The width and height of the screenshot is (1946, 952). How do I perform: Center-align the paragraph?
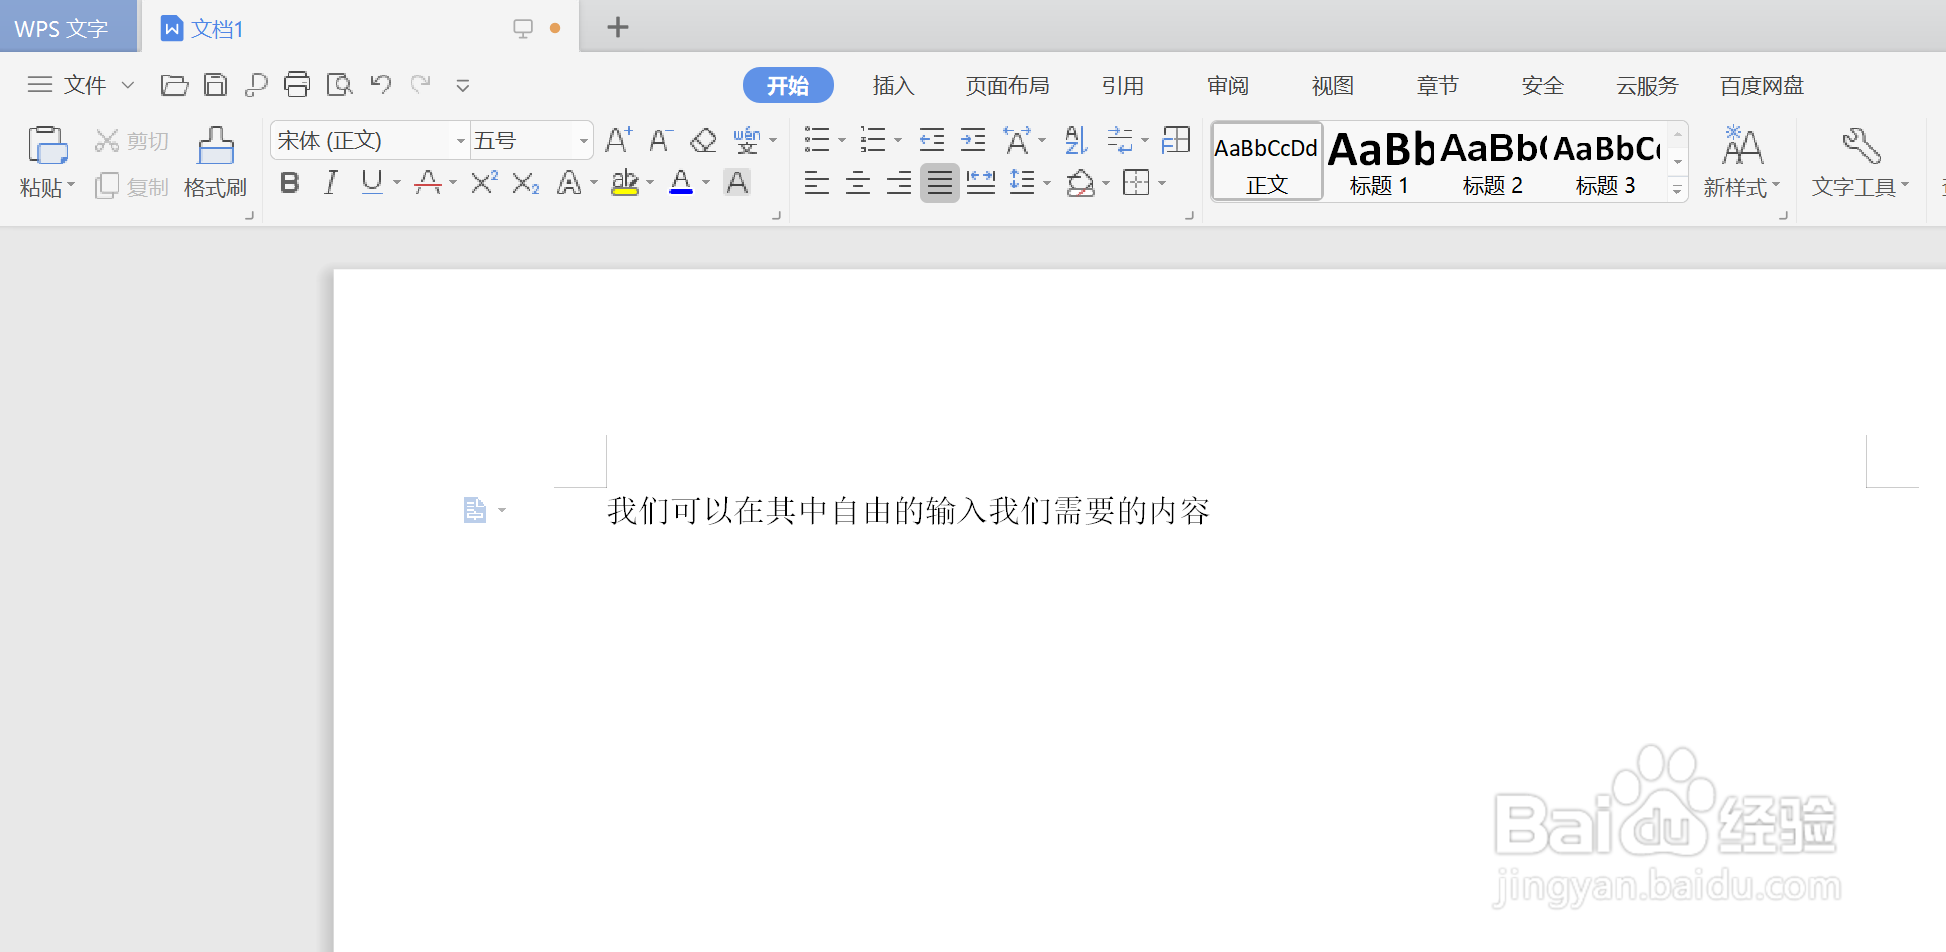858,183
